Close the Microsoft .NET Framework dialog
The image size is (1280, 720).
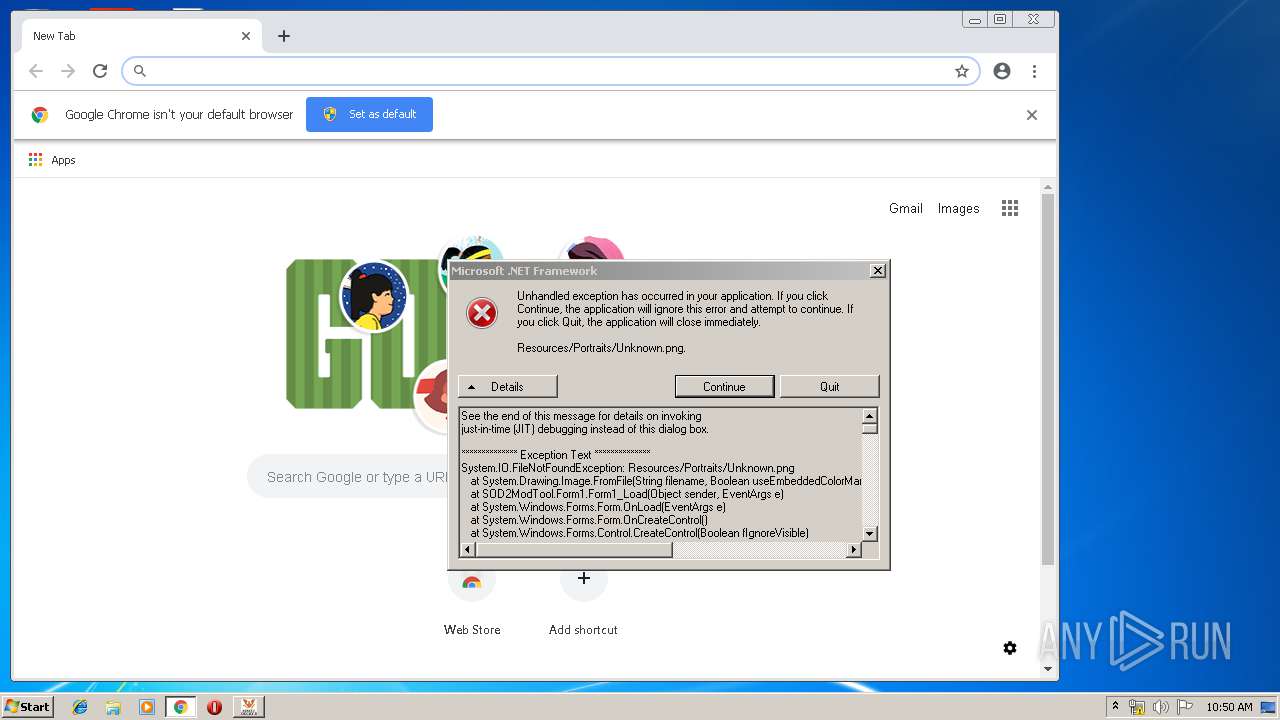[877, 271]
